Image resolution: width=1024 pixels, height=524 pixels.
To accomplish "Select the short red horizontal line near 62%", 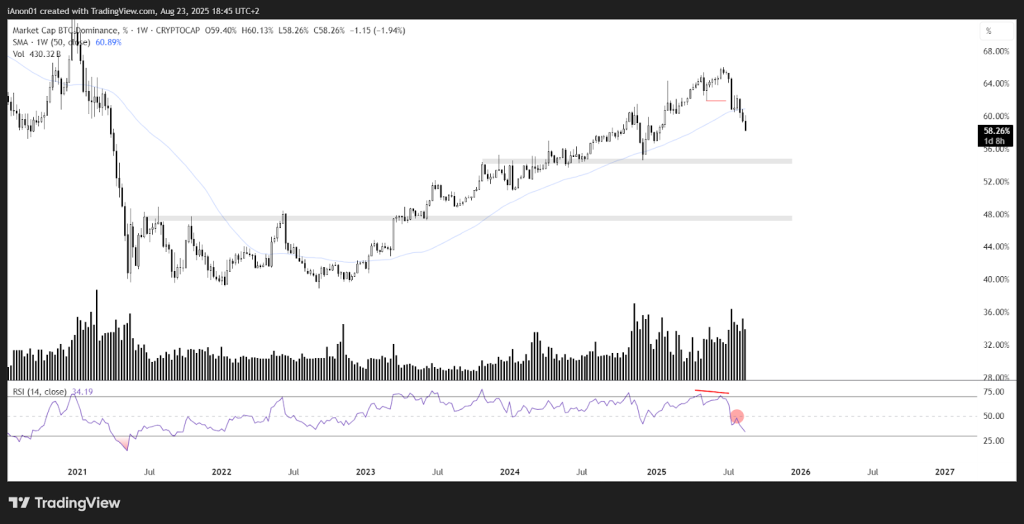I will 715,100.
